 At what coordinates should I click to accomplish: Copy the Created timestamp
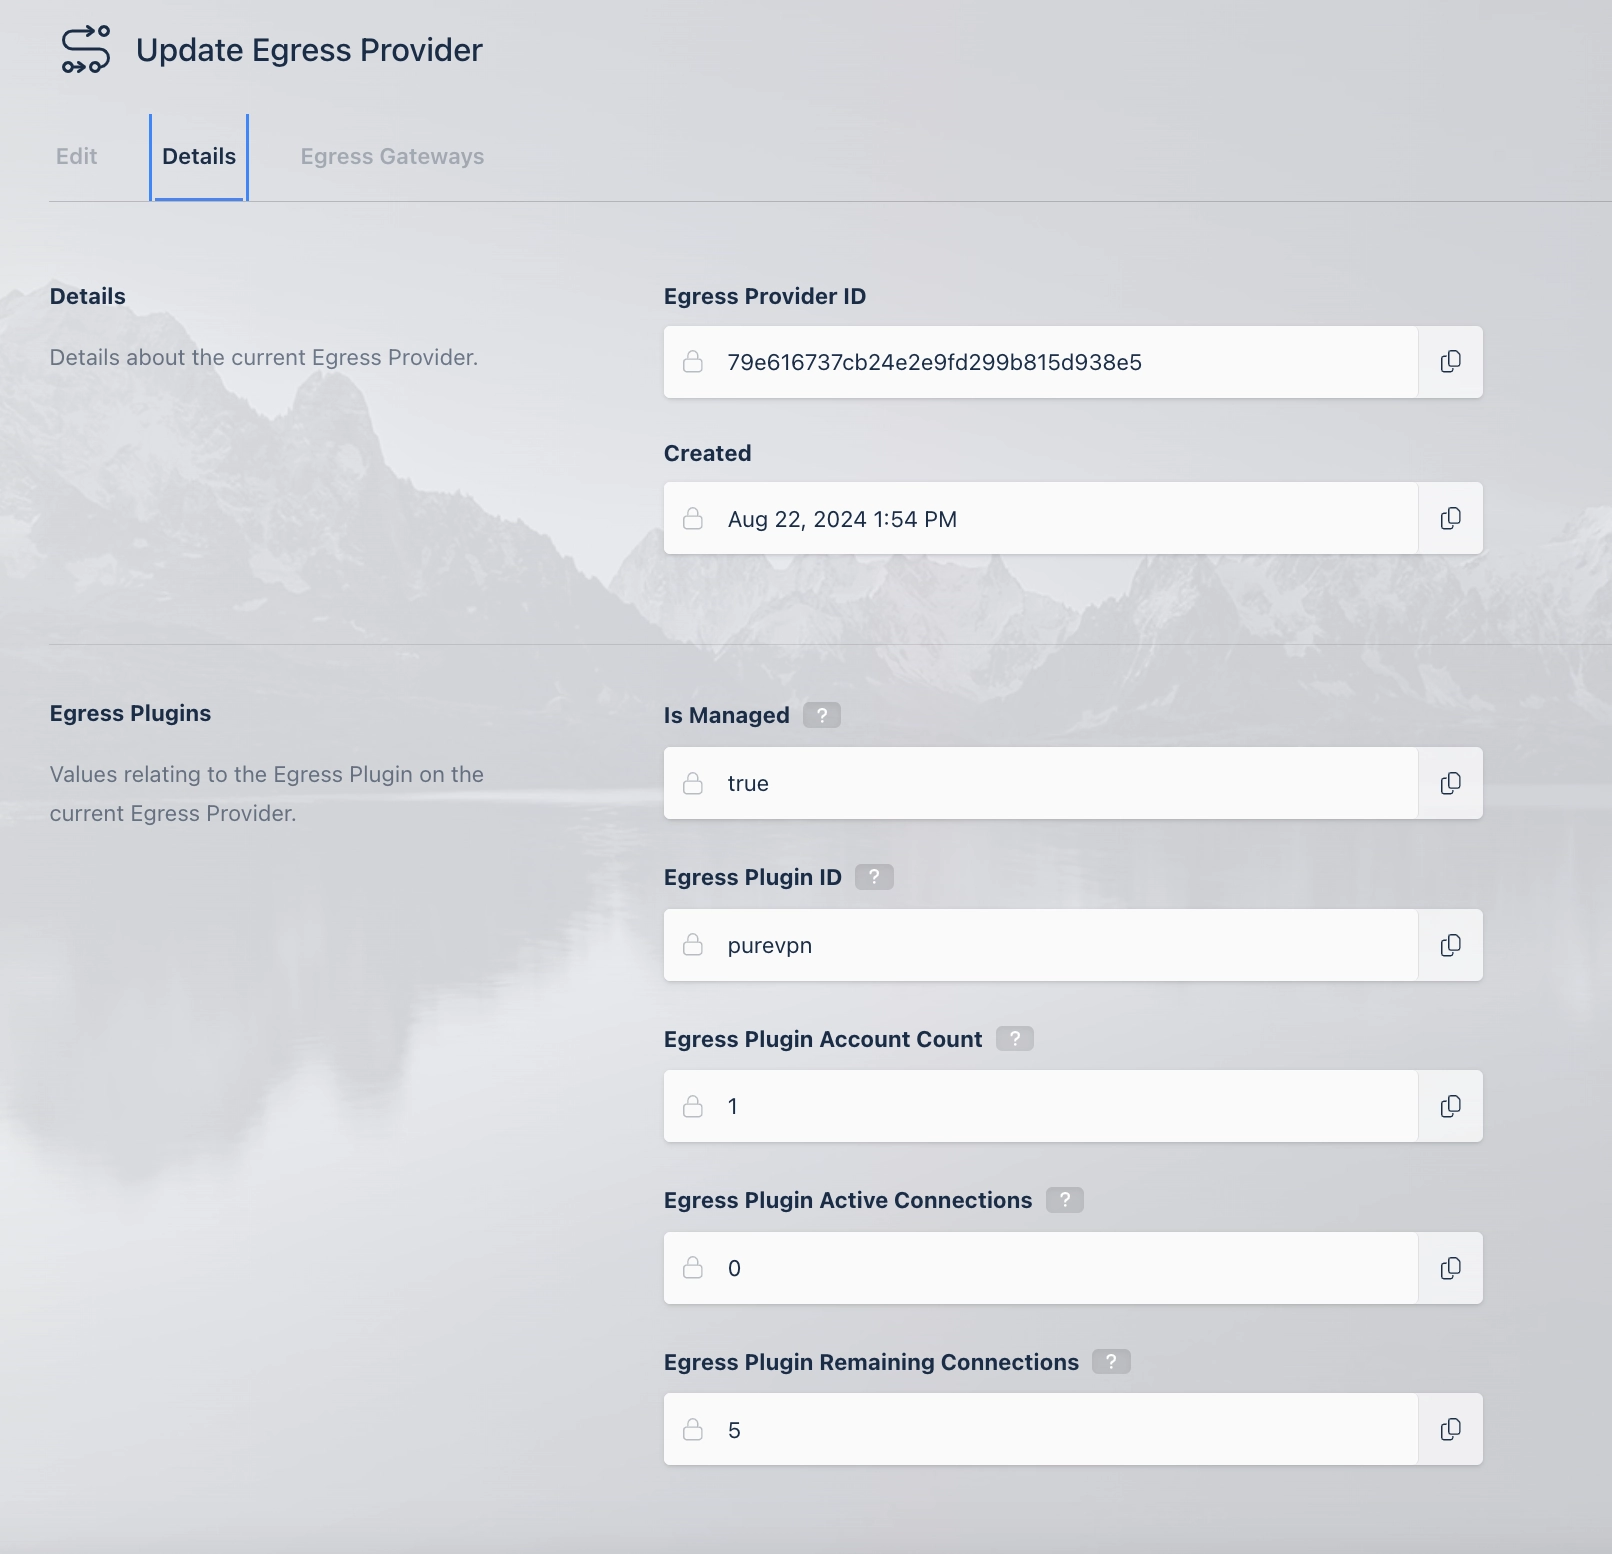1449,518
